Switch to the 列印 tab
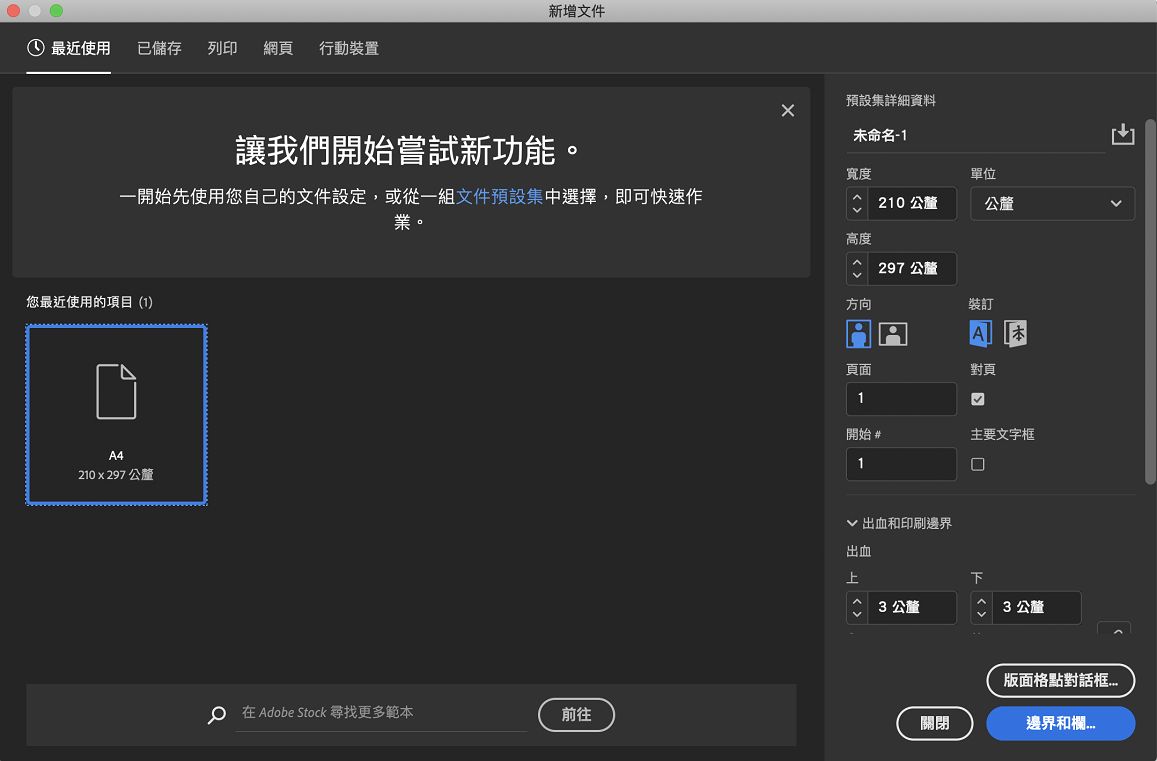 (x=222, y=48)
